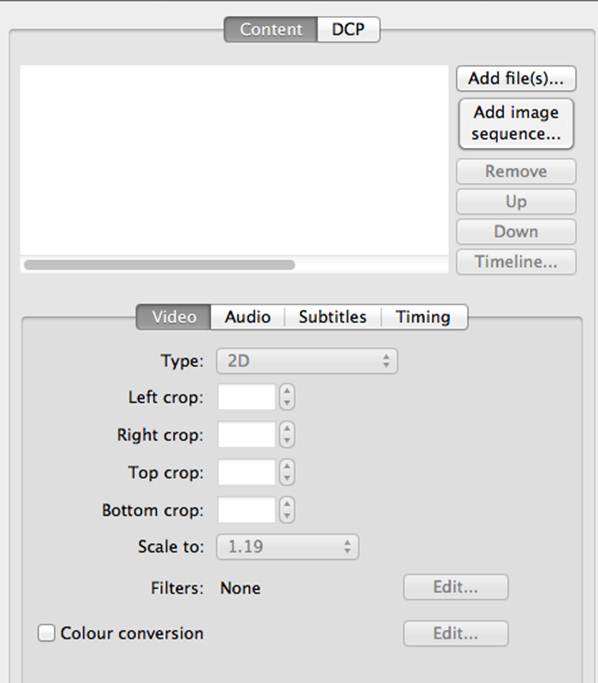Open the Subtitles tab
The image size is (598, 683).
pyautogui.click(x=333, y=317)
